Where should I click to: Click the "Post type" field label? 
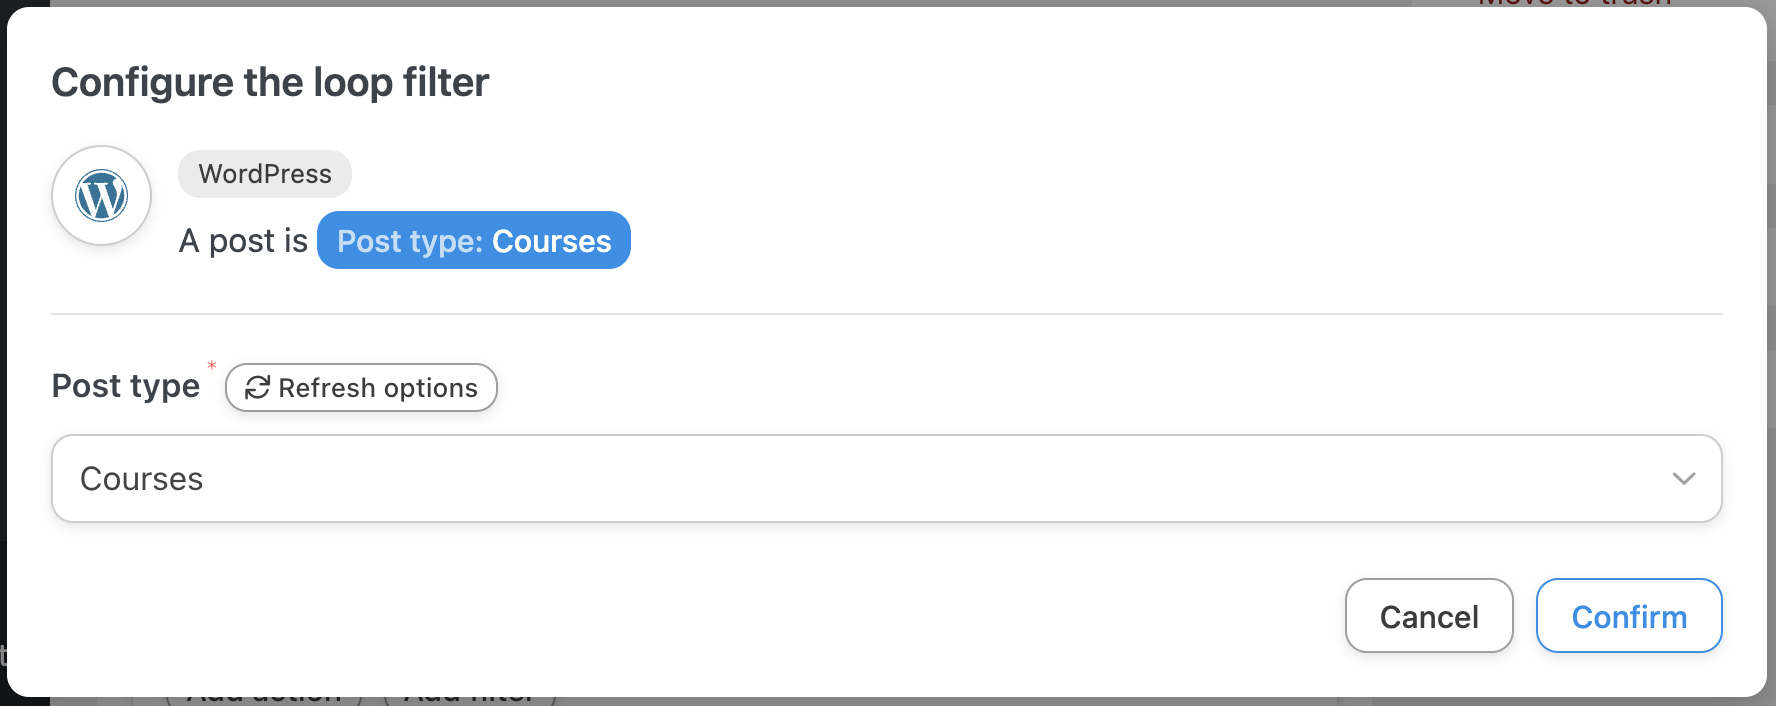[126, 386]
